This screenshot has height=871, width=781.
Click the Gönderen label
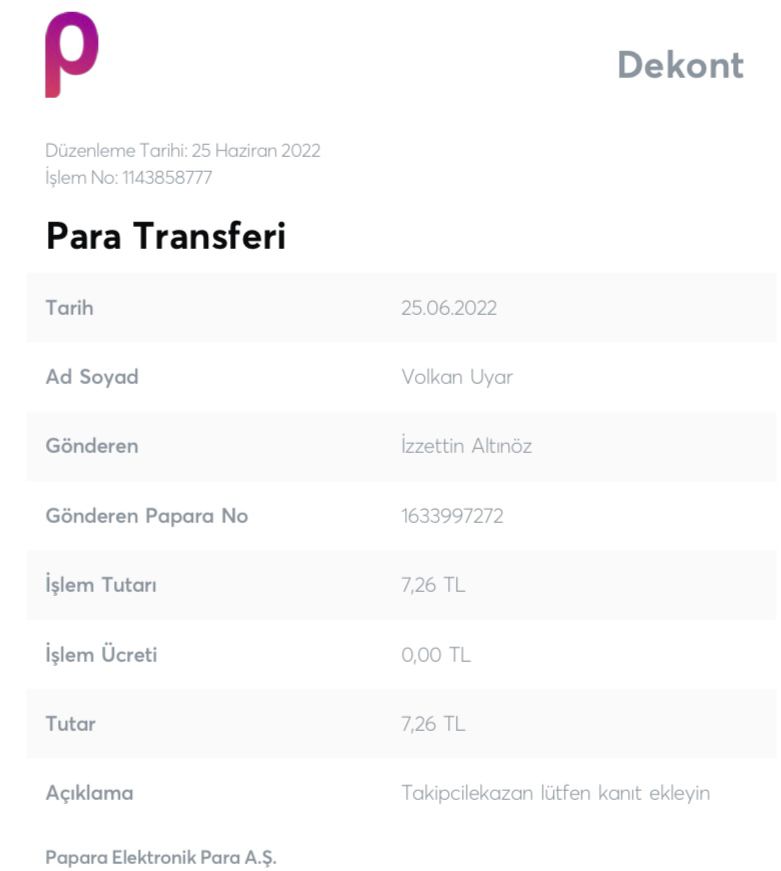click(92, 446)
